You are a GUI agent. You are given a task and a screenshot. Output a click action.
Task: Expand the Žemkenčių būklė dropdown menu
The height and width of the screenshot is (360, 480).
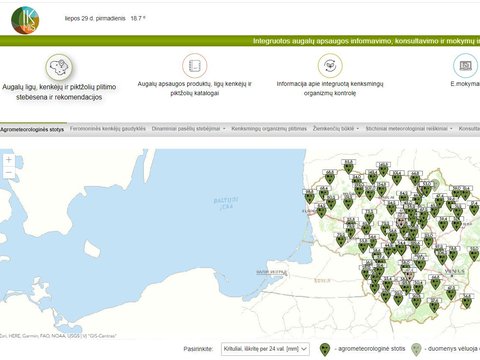tap(336, 129)
